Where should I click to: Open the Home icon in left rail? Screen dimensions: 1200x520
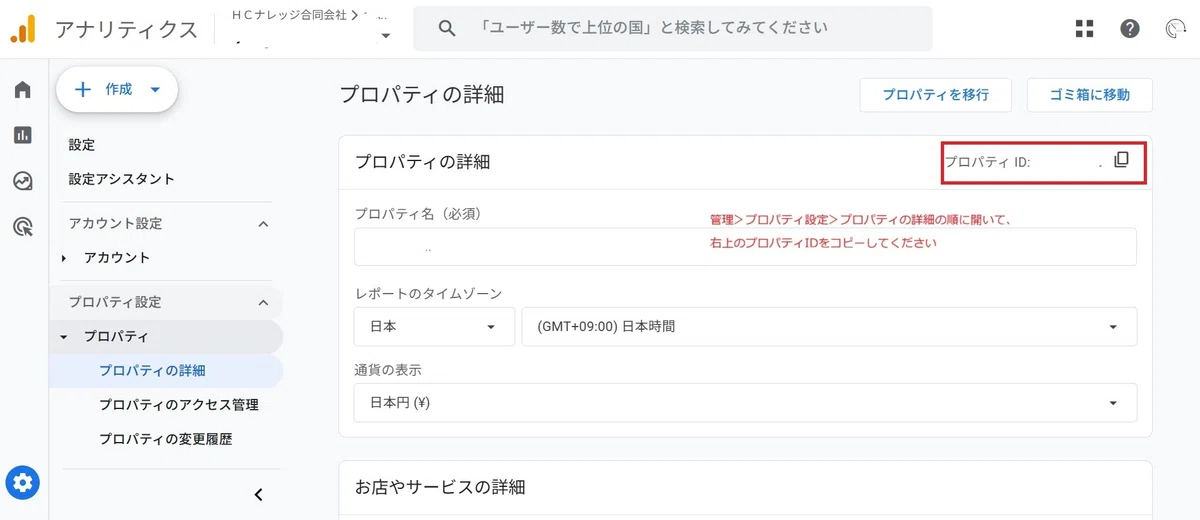click(23, 90)
